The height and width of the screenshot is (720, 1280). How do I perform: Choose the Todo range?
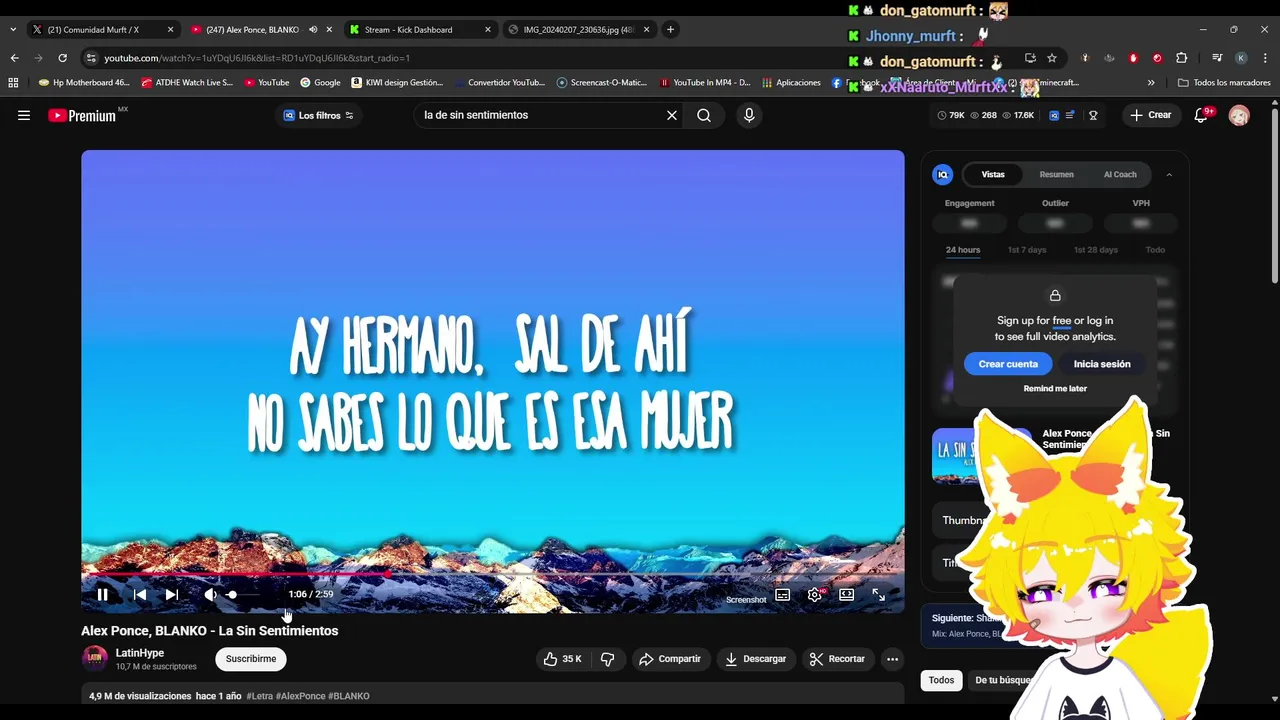(x=1155, y=250)
